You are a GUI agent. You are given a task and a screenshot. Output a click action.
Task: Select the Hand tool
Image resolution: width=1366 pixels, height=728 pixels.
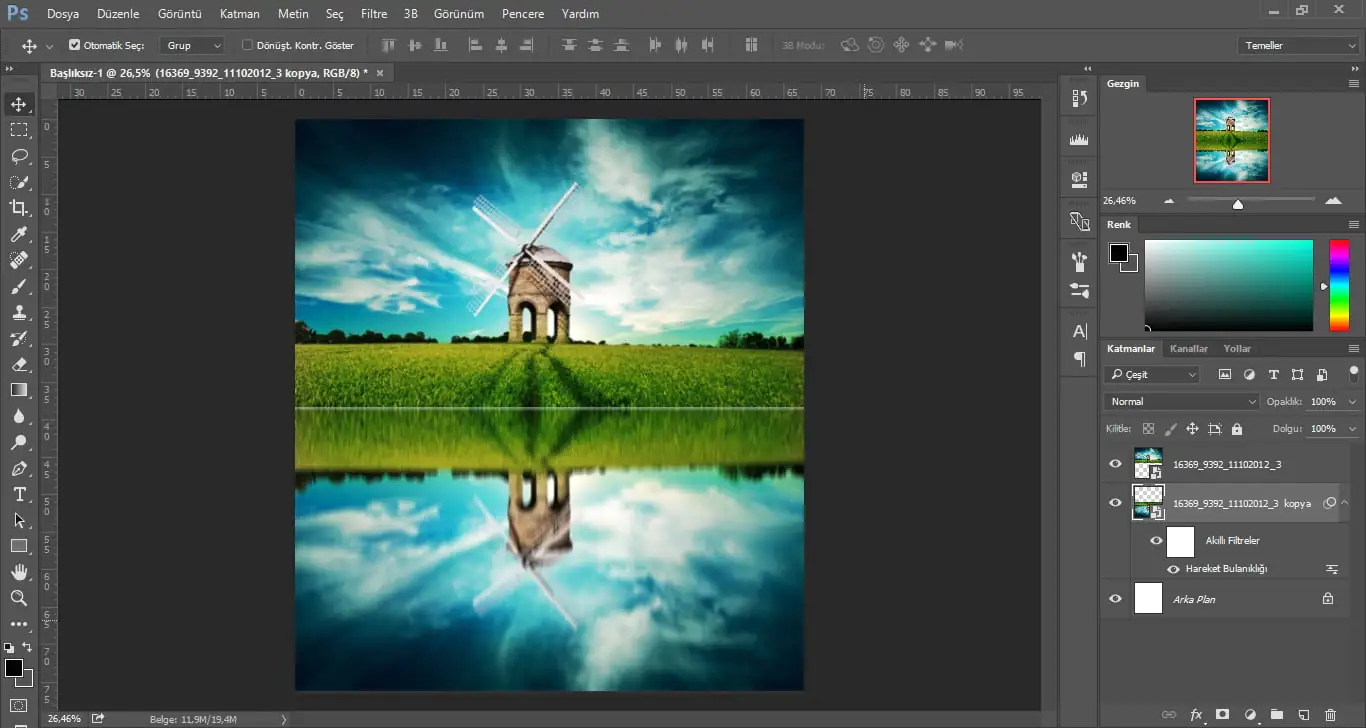click(x=19, y=572)
